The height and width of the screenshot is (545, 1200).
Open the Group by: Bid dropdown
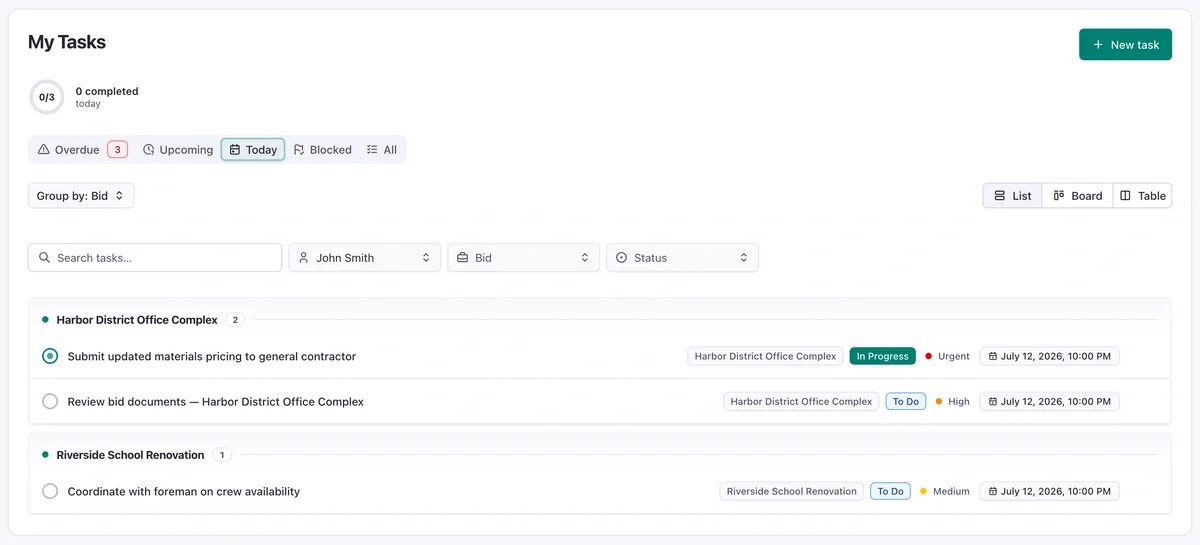[81, 196]
